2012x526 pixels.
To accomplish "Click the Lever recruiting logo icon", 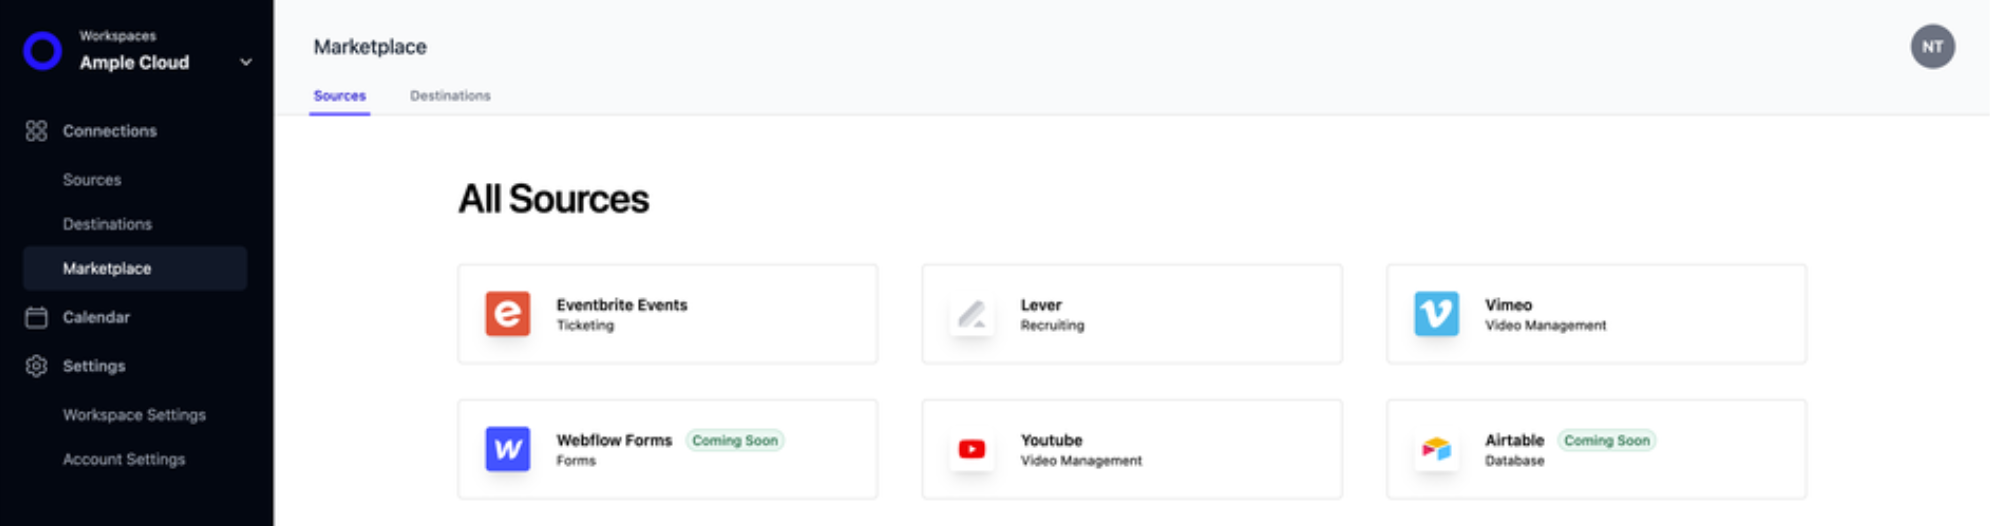I will pyautogui.click(x=971, y=314).
